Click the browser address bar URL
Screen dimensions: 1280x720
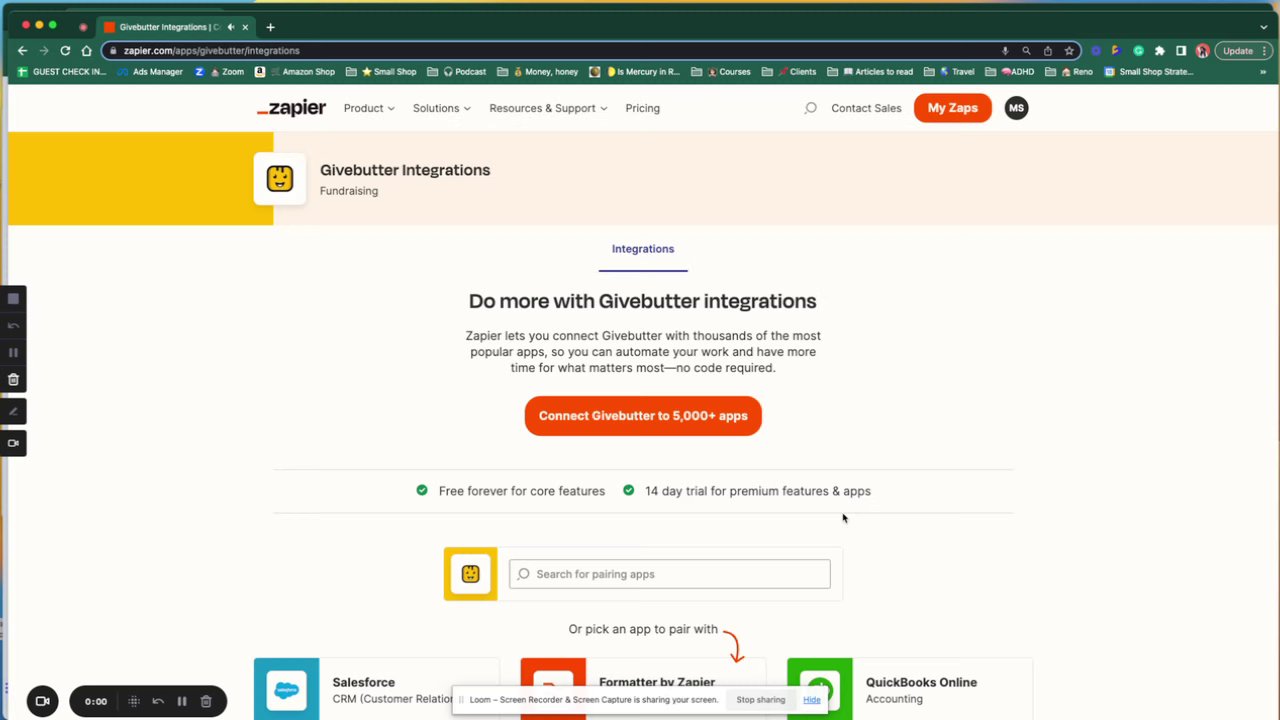click(212, 50)
